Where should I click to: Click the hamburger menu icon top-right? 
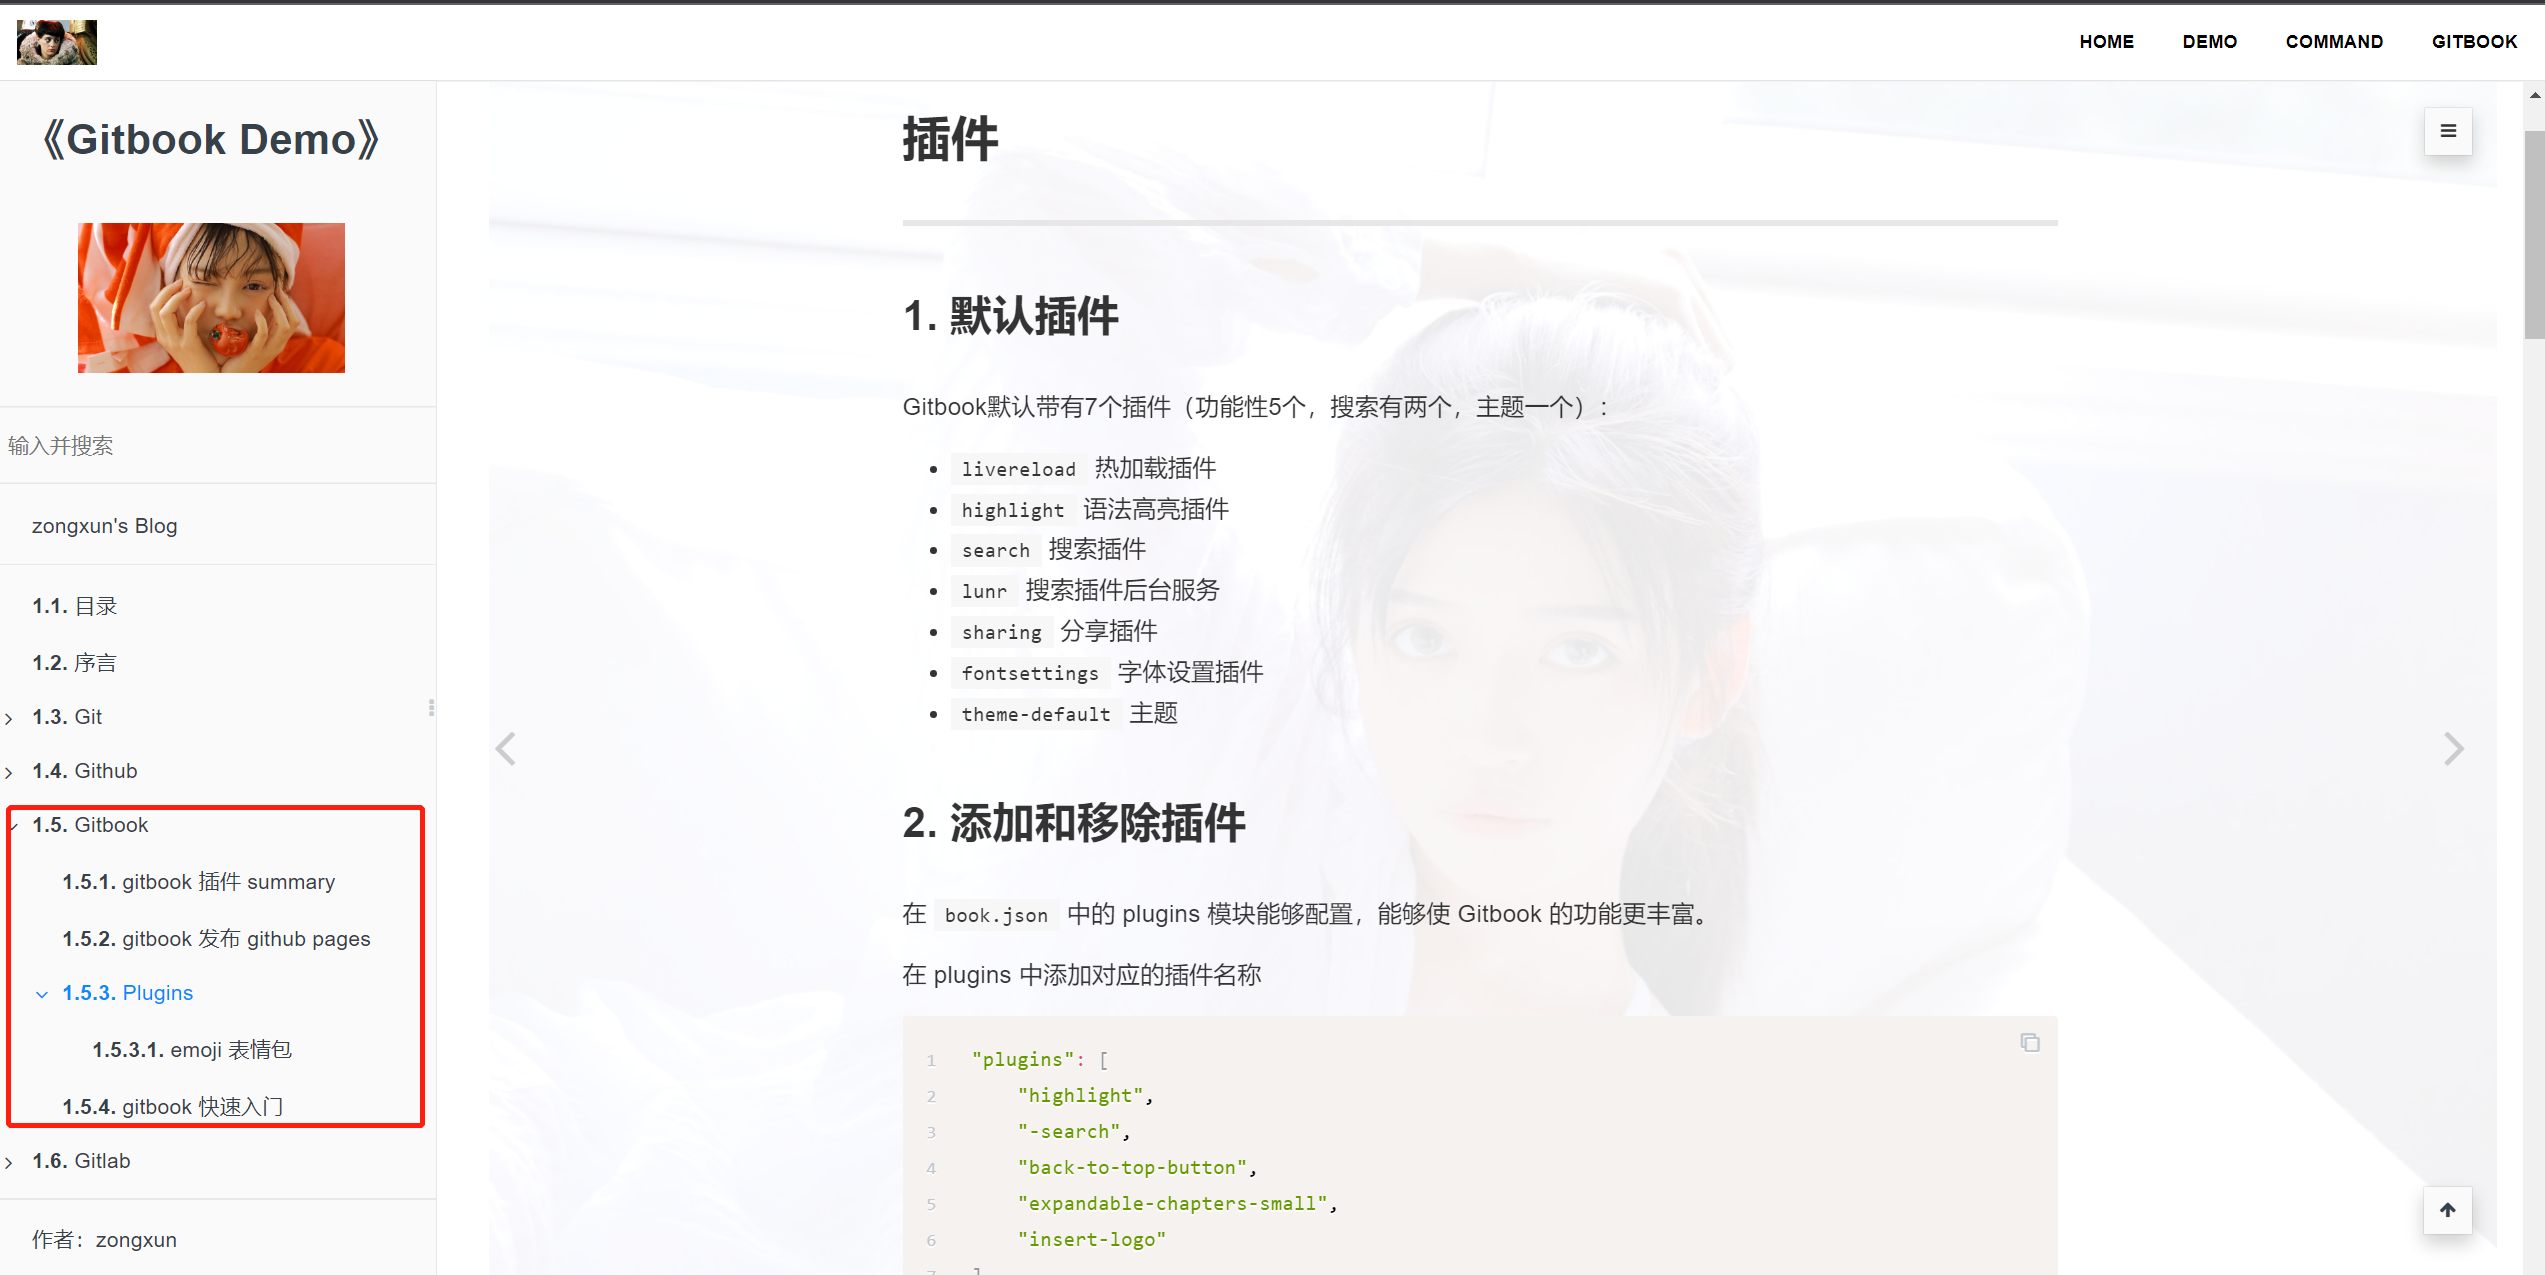tap(2447, 132)
